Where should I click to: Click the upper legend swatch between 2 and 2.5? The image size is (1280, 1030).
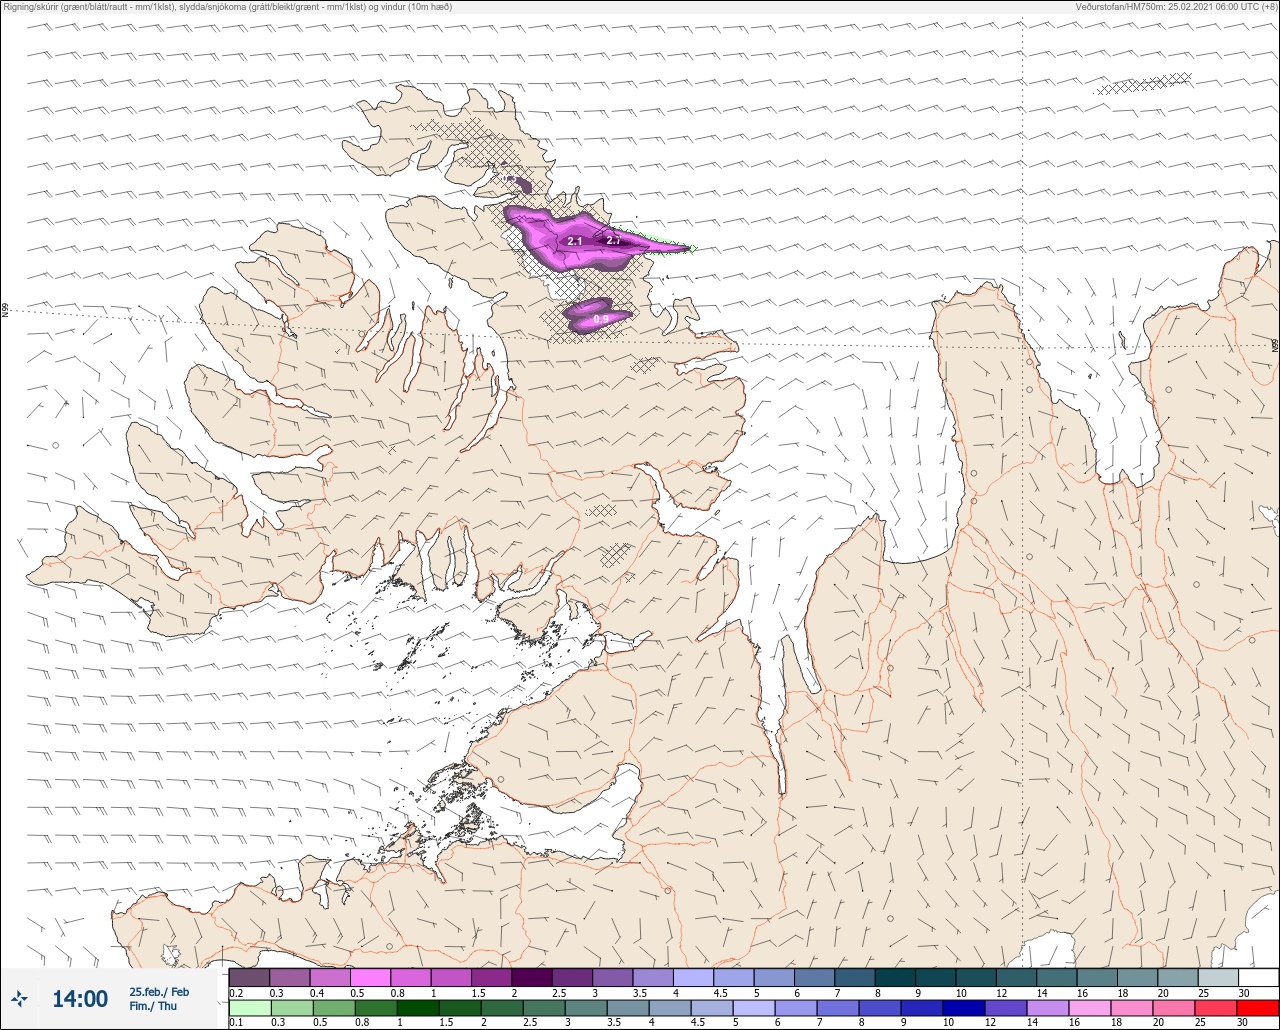coord(532,977)
